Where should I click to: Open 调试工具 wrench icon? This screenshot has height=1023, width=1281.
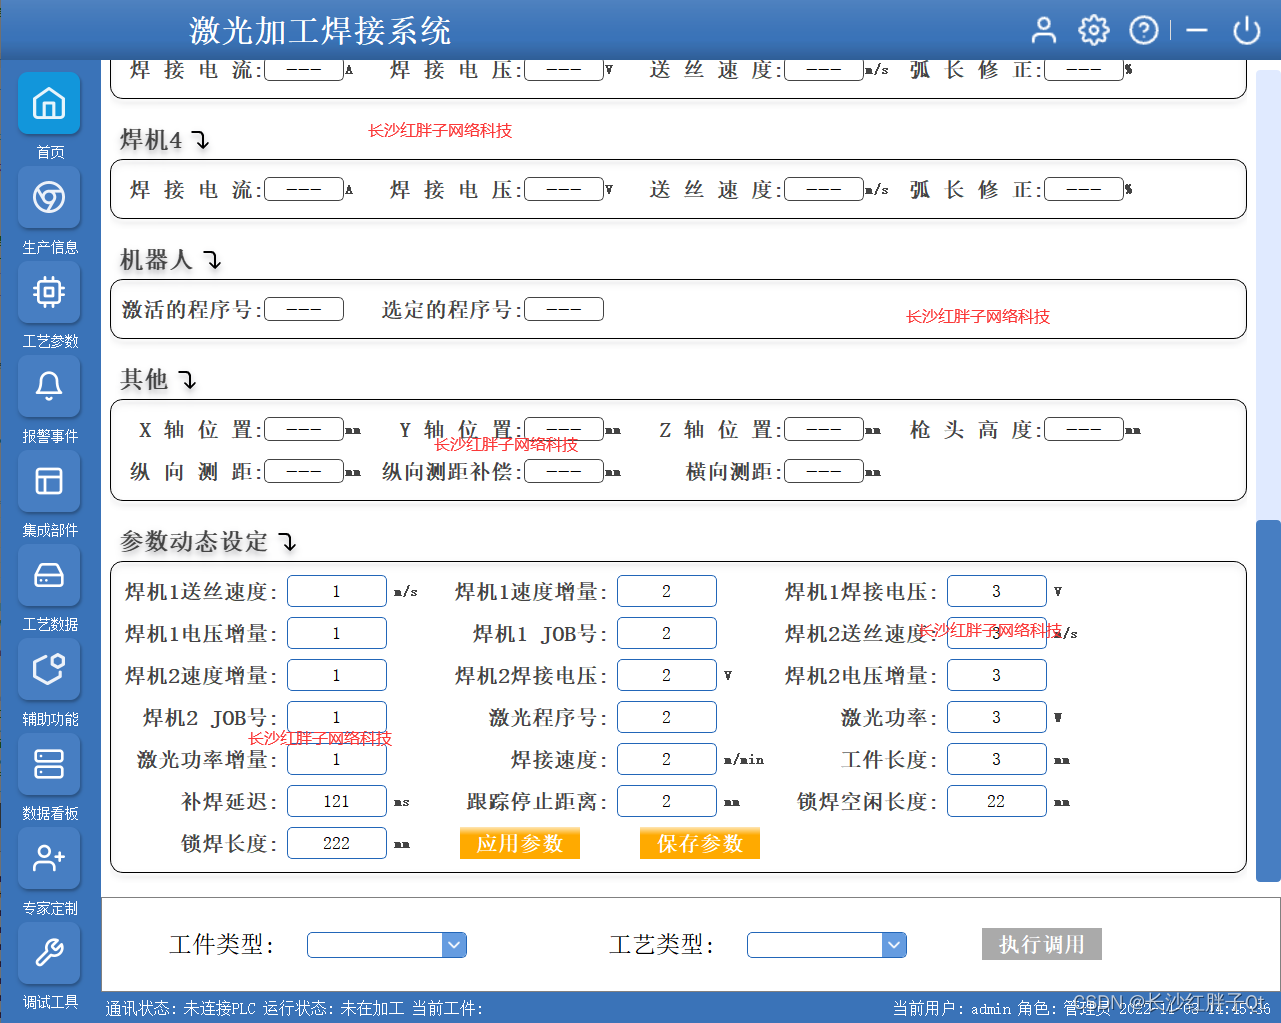[49, 953]
